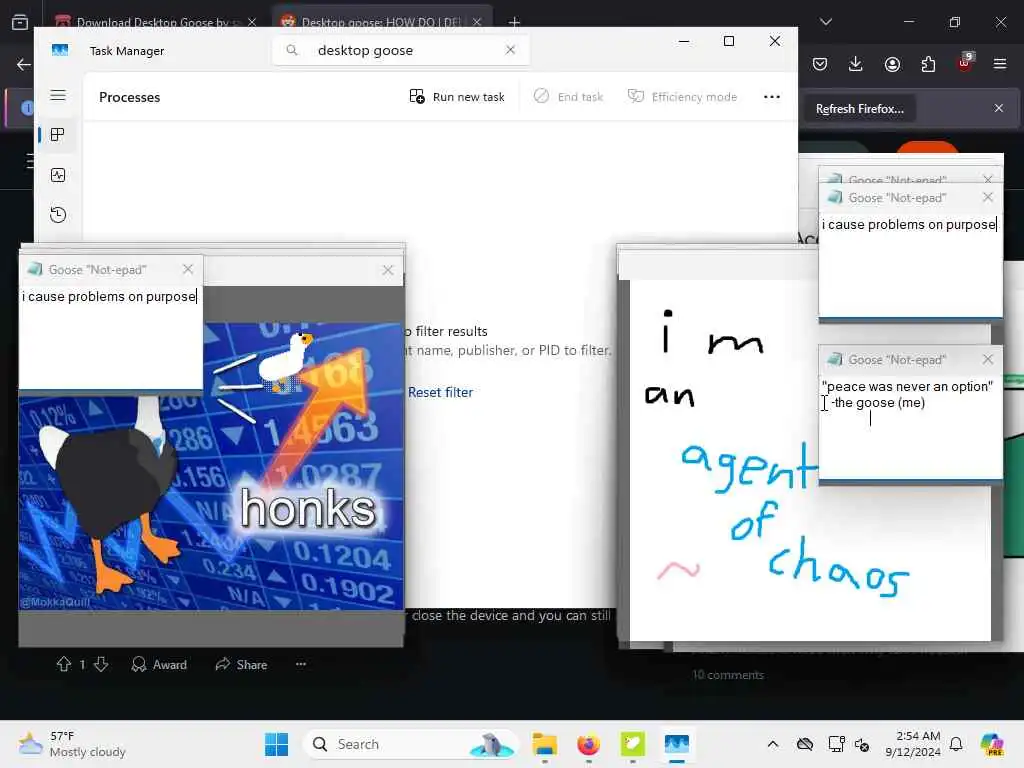Screen dimensions: 1024x768
Task: Click the network display icon in system tray
Action: [x=836, y=744]
